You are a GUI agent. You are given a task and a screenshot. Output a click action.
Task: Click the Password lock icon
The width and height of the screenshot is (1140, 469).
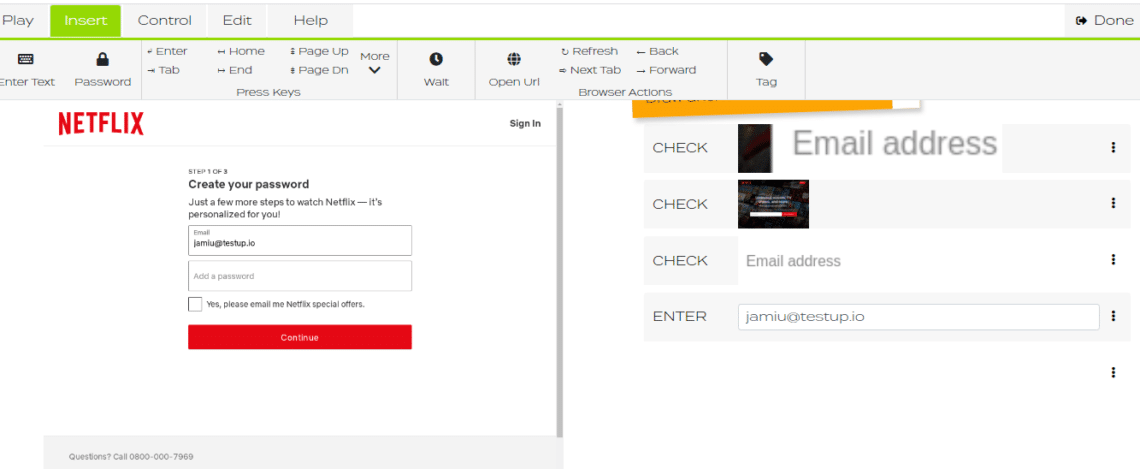[102, 60]
